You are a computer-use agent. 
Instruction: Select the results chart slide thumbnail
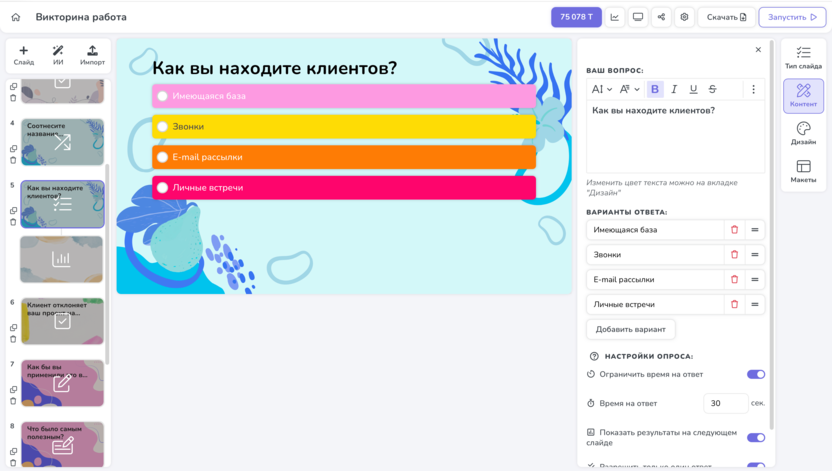click(62, 259)
